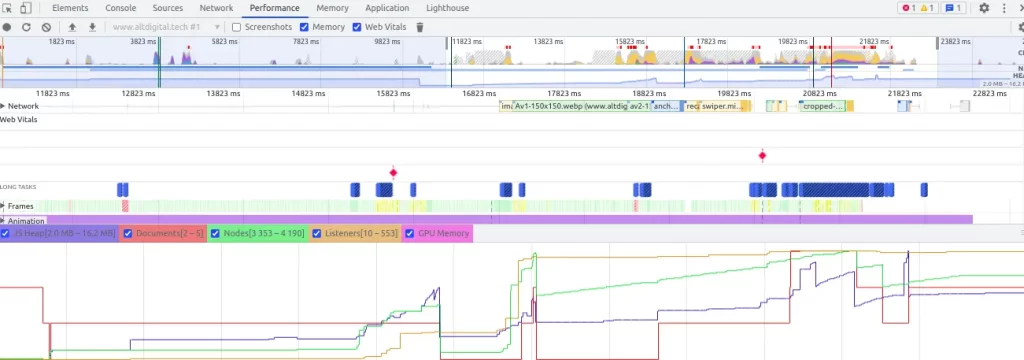Open the Console tab

click(x=121, y=8)
